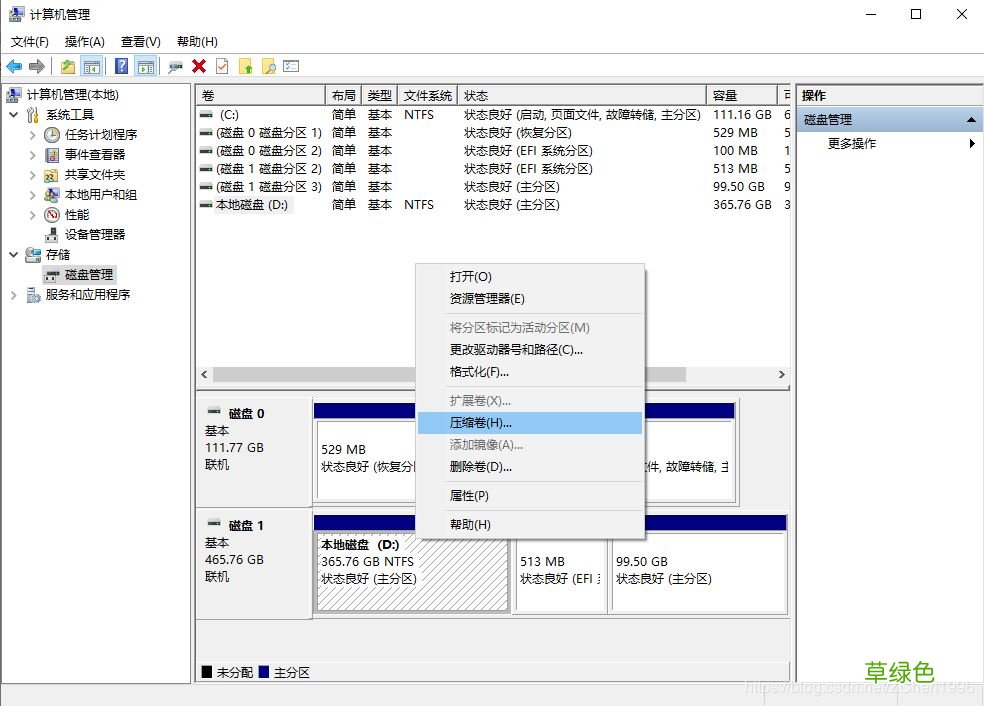This screenshot has height=706, width=984.
Task: Toggle the Action pane visibility icon
Action: point(146,66)
